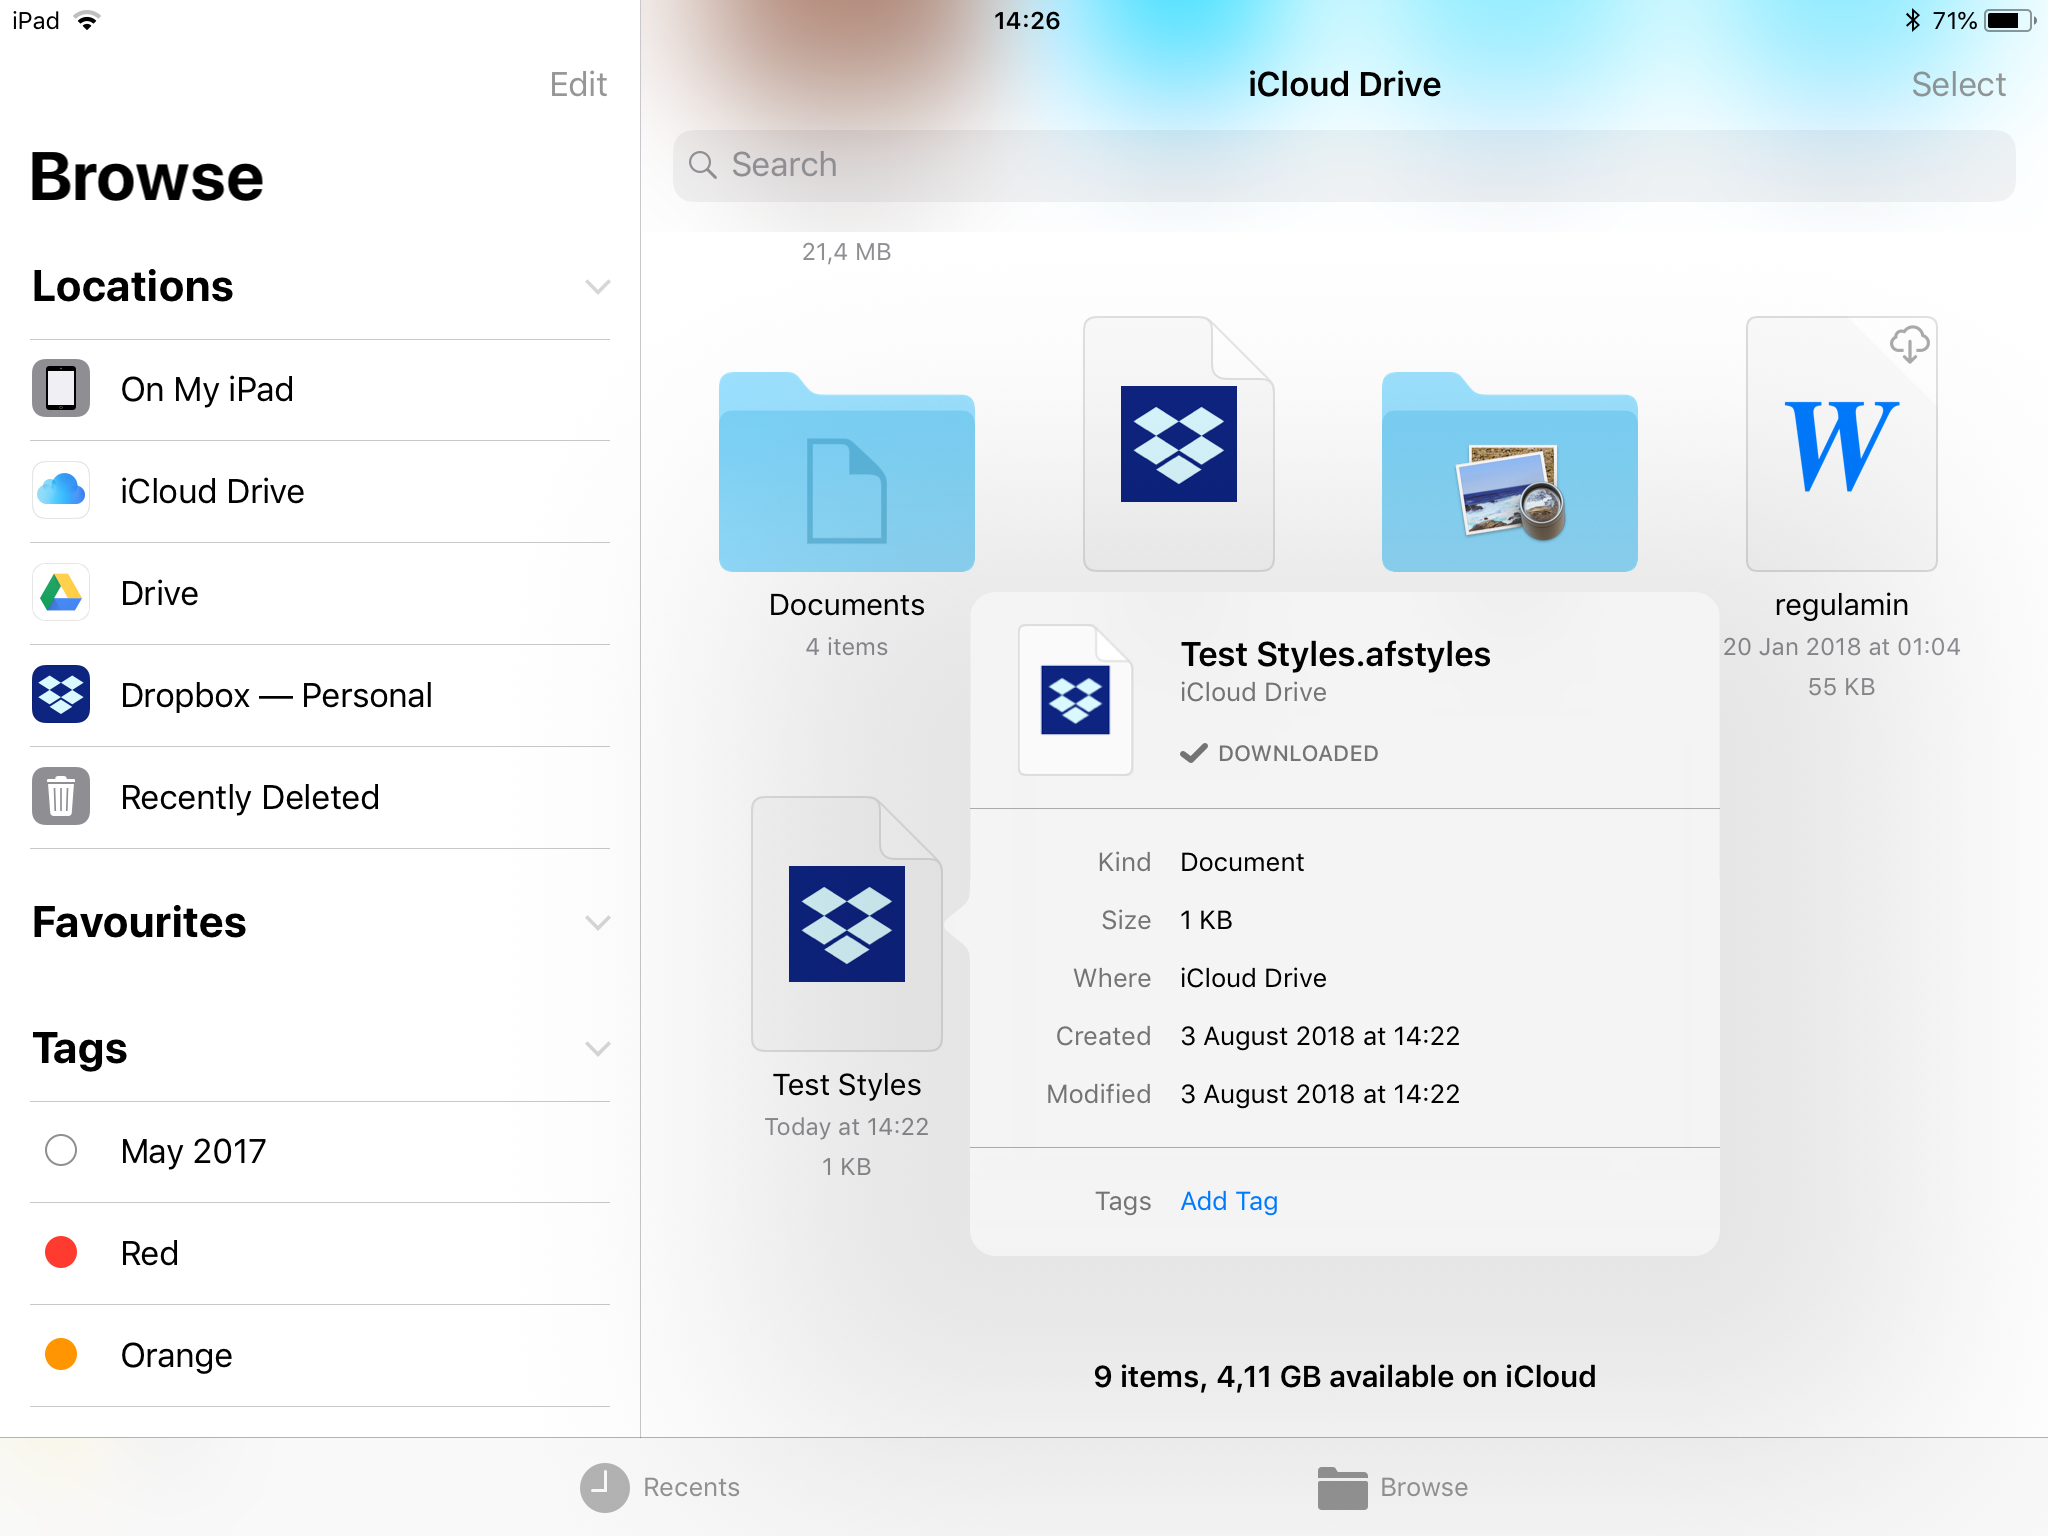Tap the Dropbox-branded file above the info panel
2048x1536 pixels.
(1178, 444)
